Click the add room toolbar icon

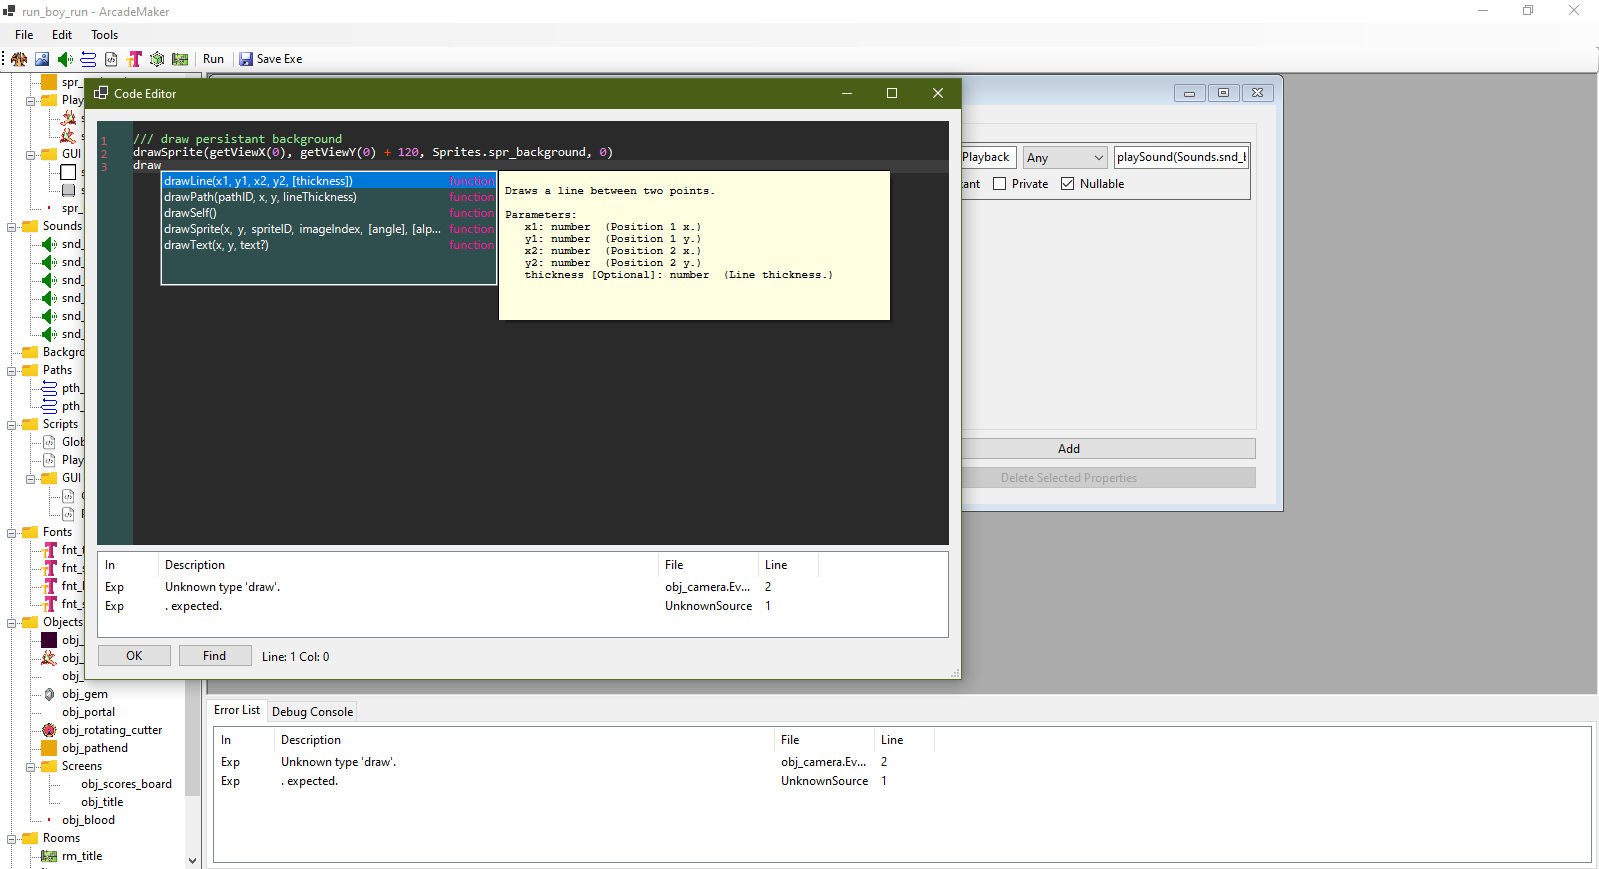pos(180,59)
